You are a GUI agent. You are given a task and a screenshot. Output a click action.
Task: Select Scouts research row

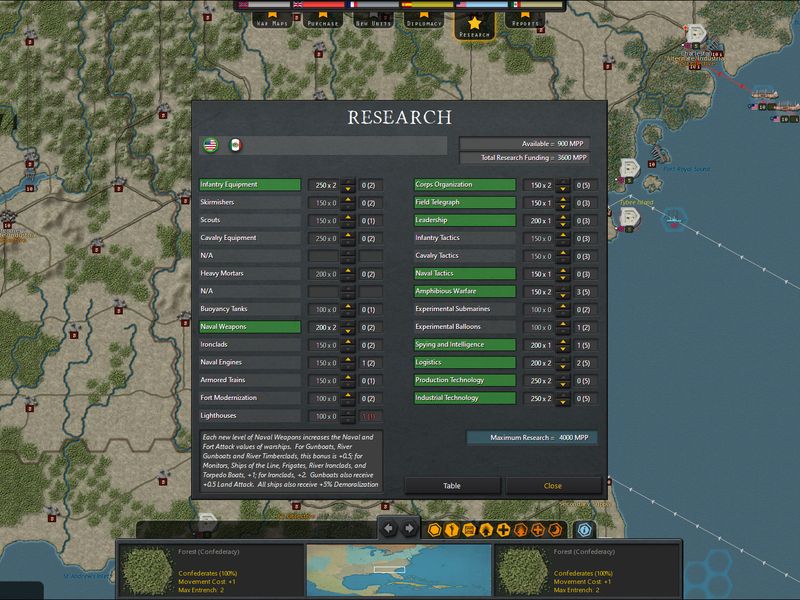click(x=250, y=220)
